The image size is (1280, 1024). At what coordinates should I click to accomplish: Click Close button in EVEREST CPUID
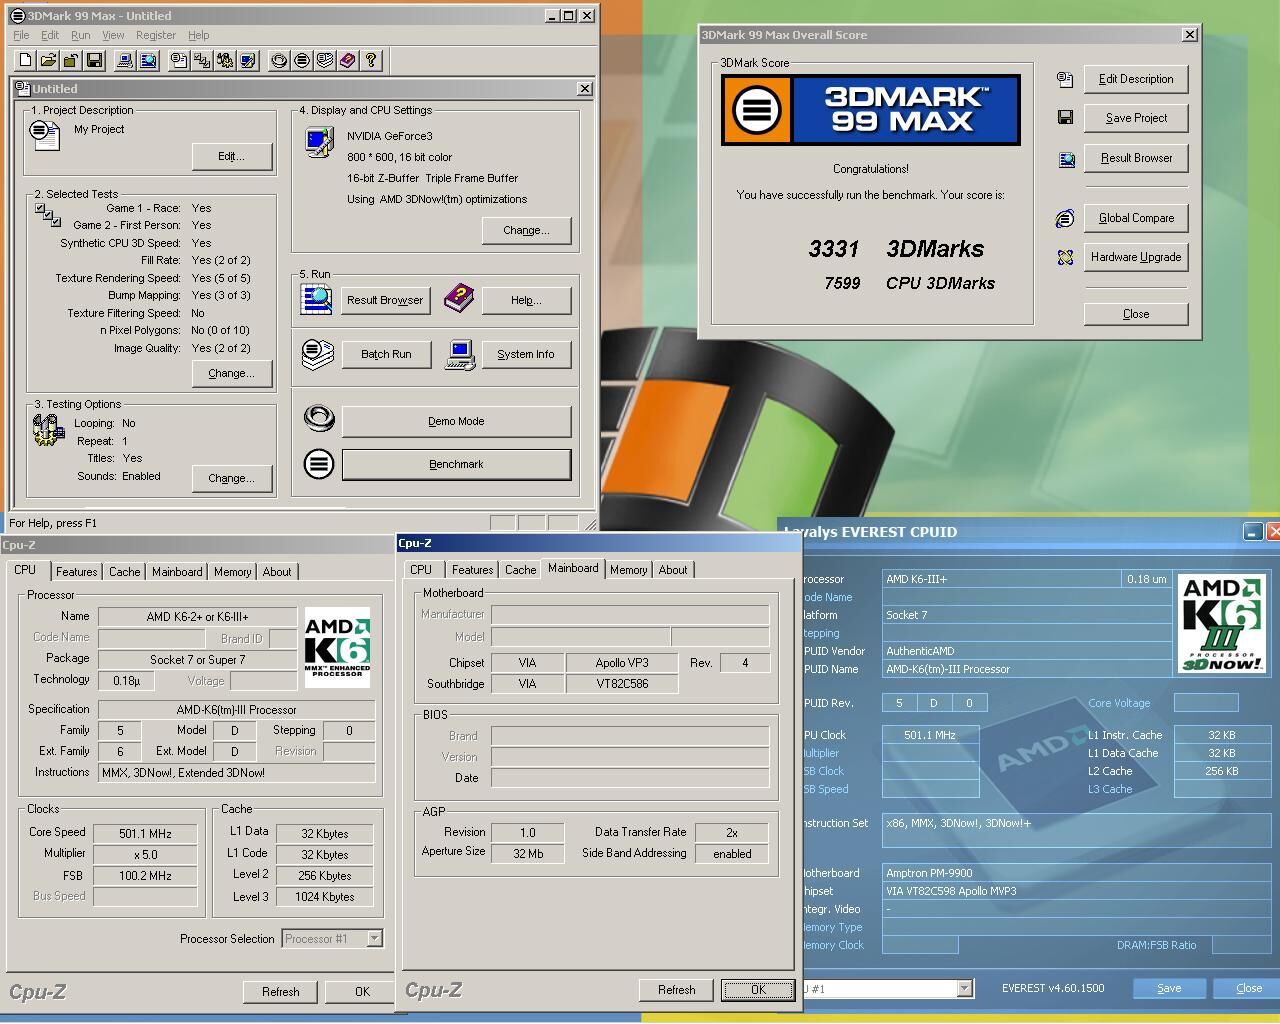1249,988
